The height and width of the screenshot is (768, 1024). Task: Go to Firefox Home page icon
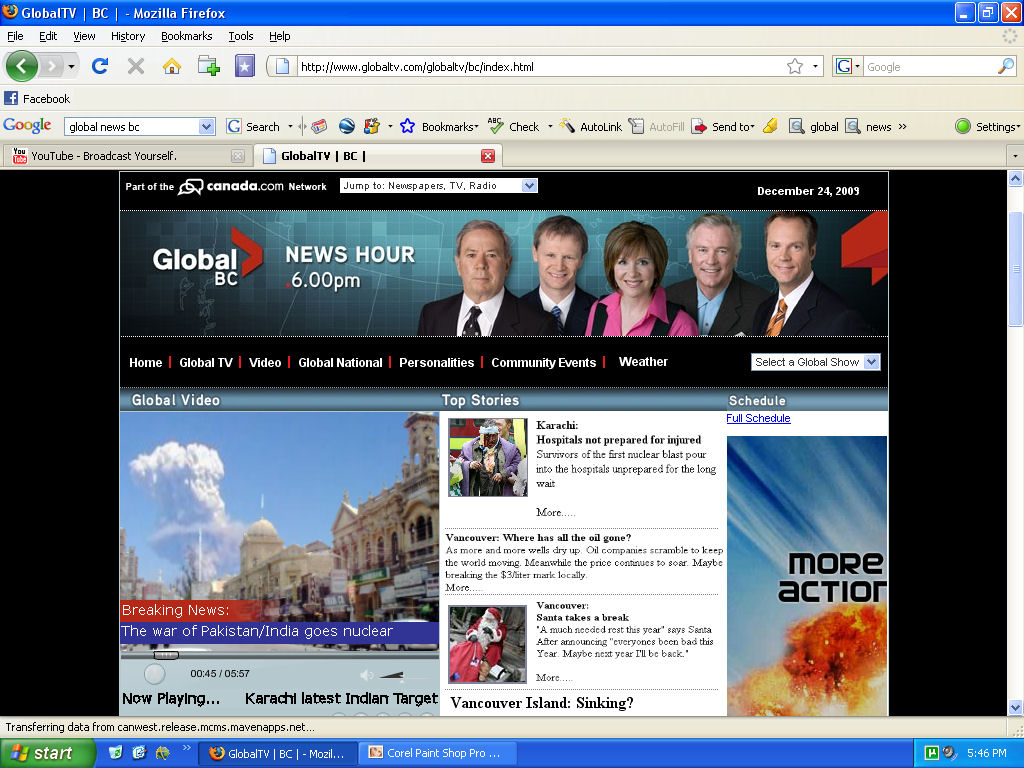[x=172, y=66]
